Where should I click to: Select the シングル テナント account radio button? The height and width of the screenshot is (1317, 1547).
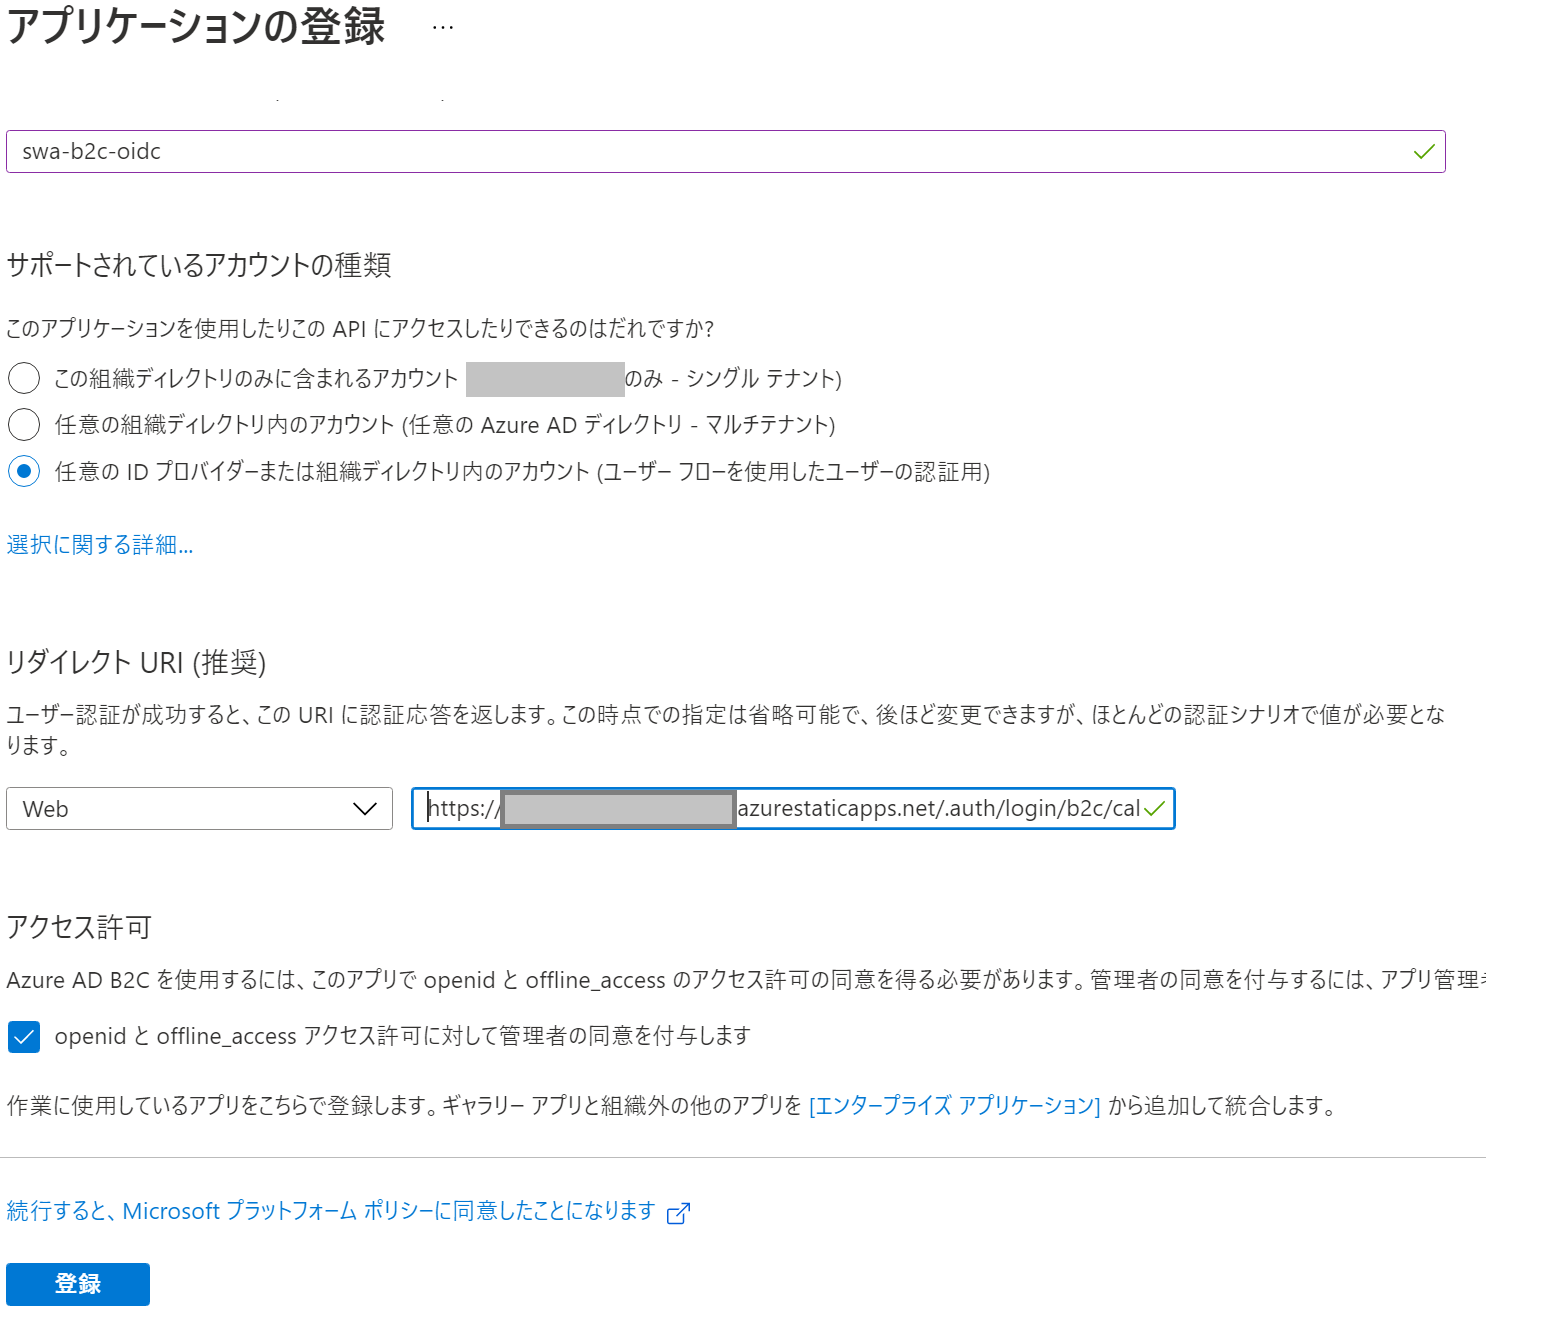[x=24, y=378]
